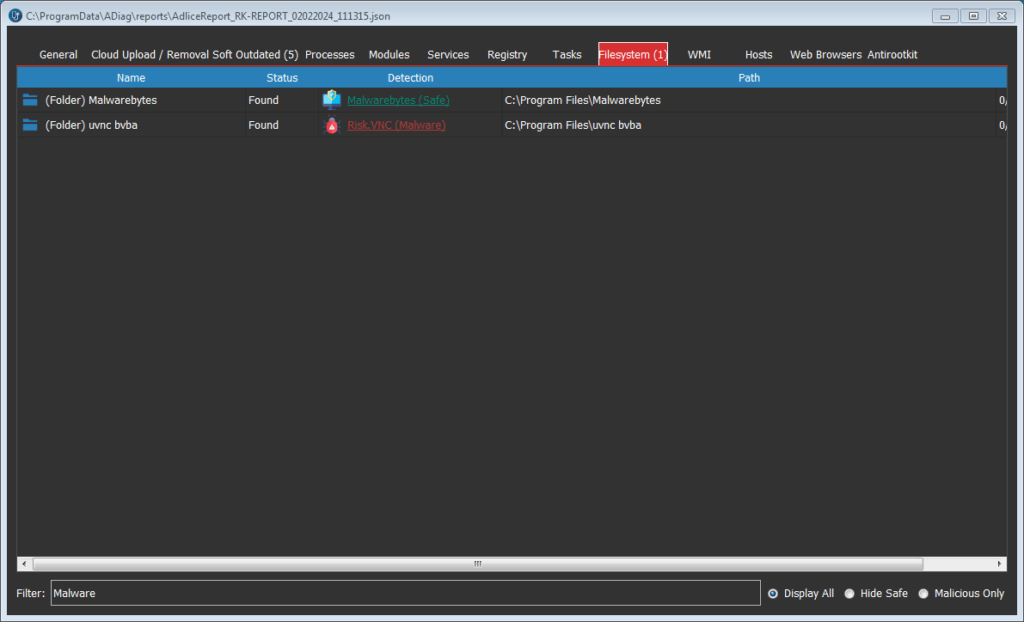Open the Processes tab

click(329, 55)
